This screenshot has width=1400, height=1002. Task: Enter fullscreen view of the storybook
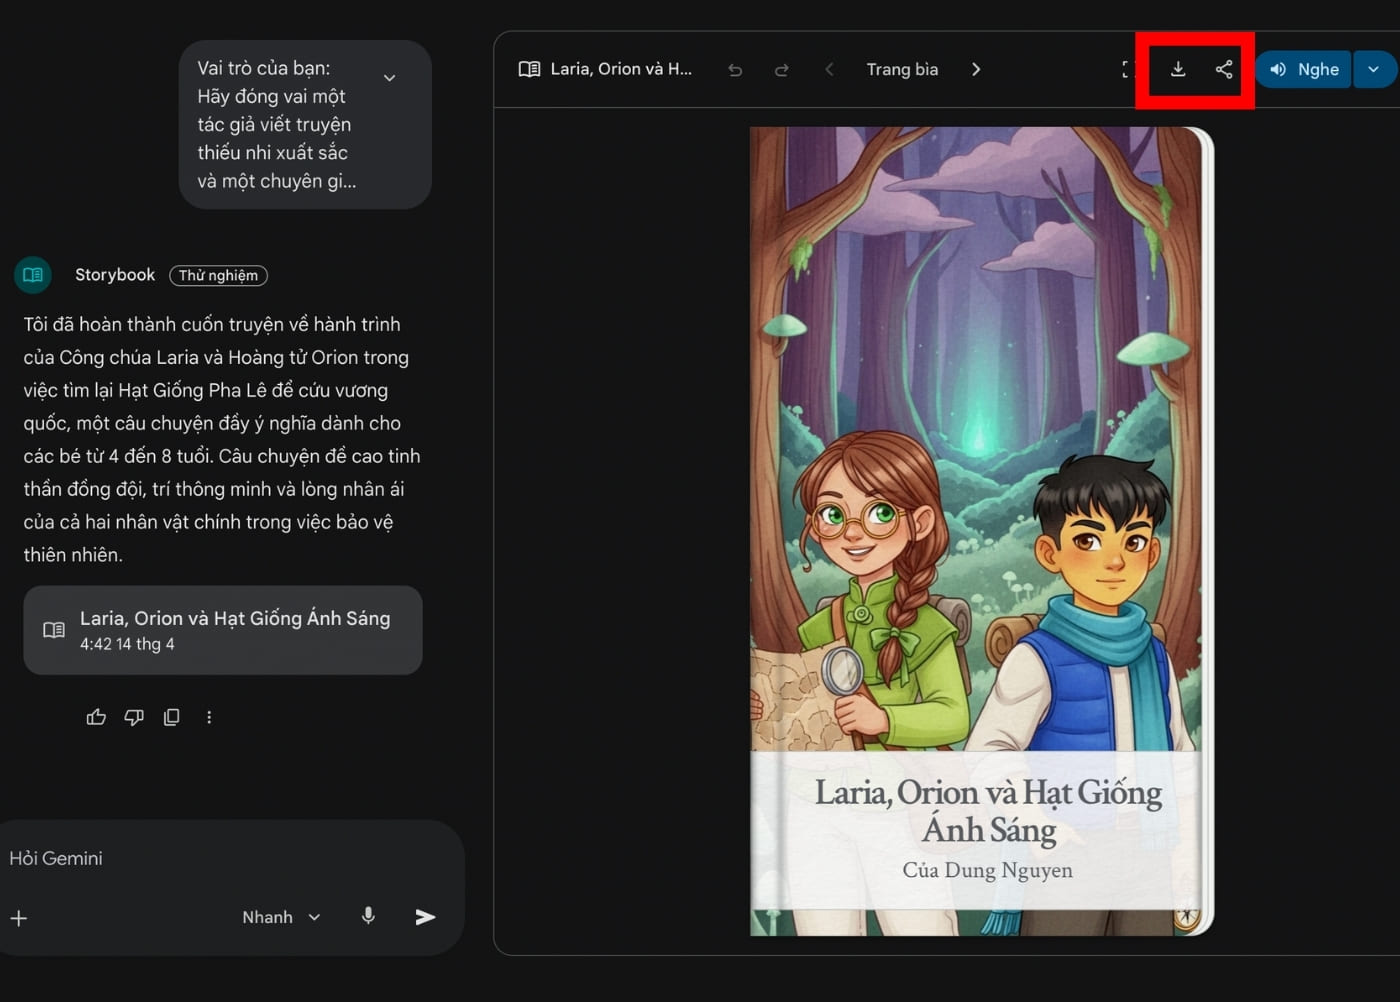1127,69
